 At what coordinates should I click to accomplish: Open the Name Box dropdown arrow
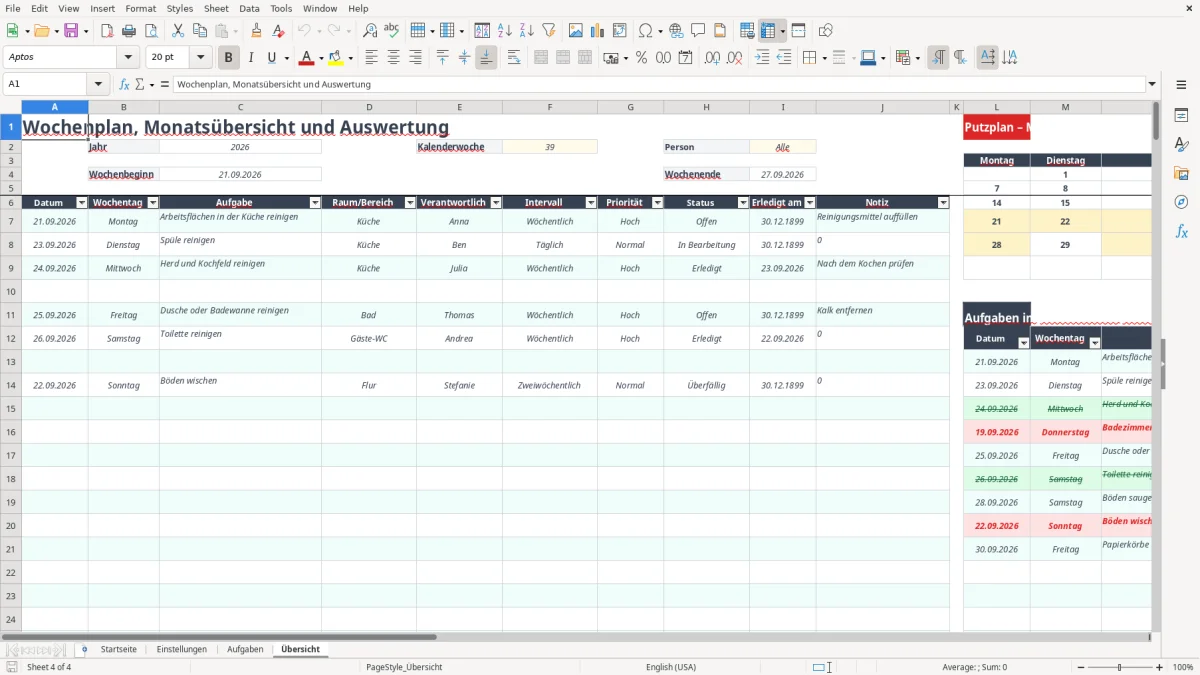click(x=98, y=84)
